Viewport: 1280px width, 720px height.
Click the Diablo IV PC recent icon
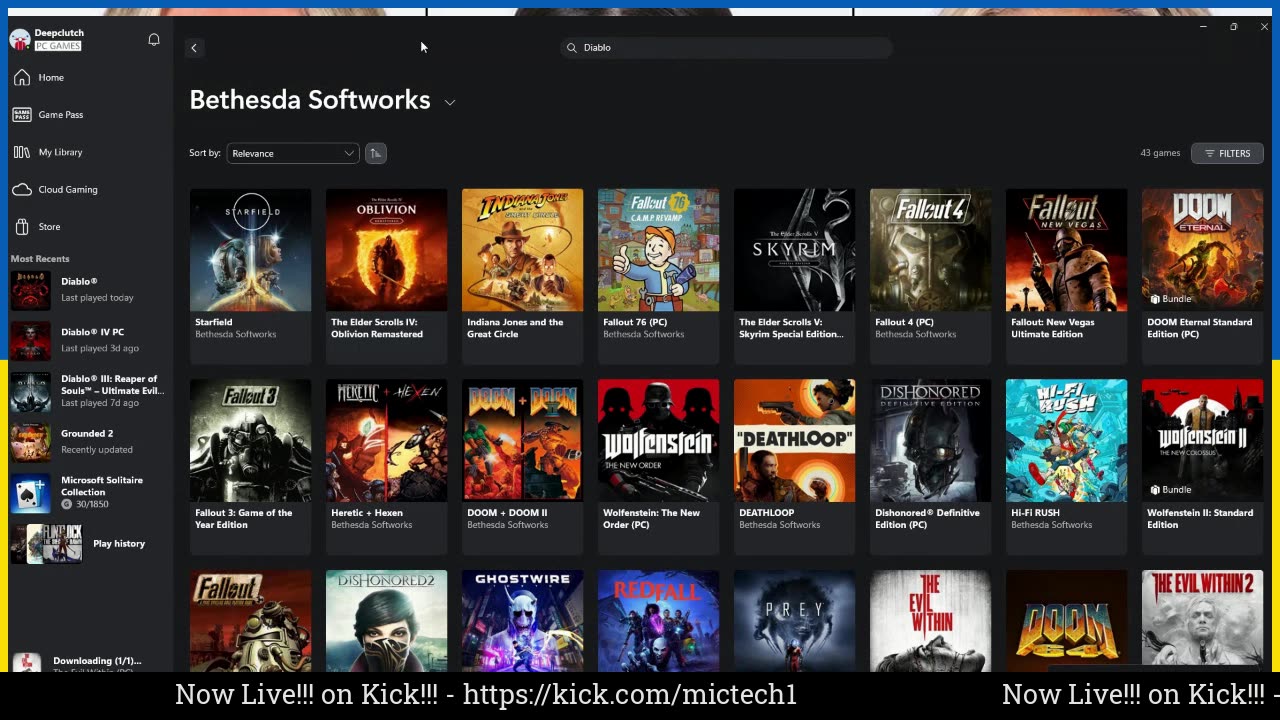click(30, 340)
